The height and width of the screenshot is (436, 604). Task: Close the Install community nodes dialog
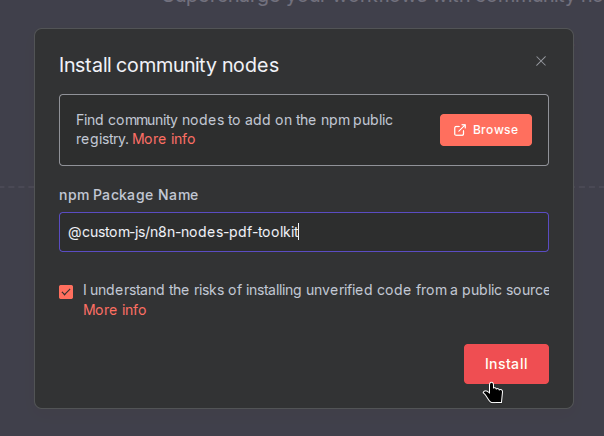click(541, 61)
